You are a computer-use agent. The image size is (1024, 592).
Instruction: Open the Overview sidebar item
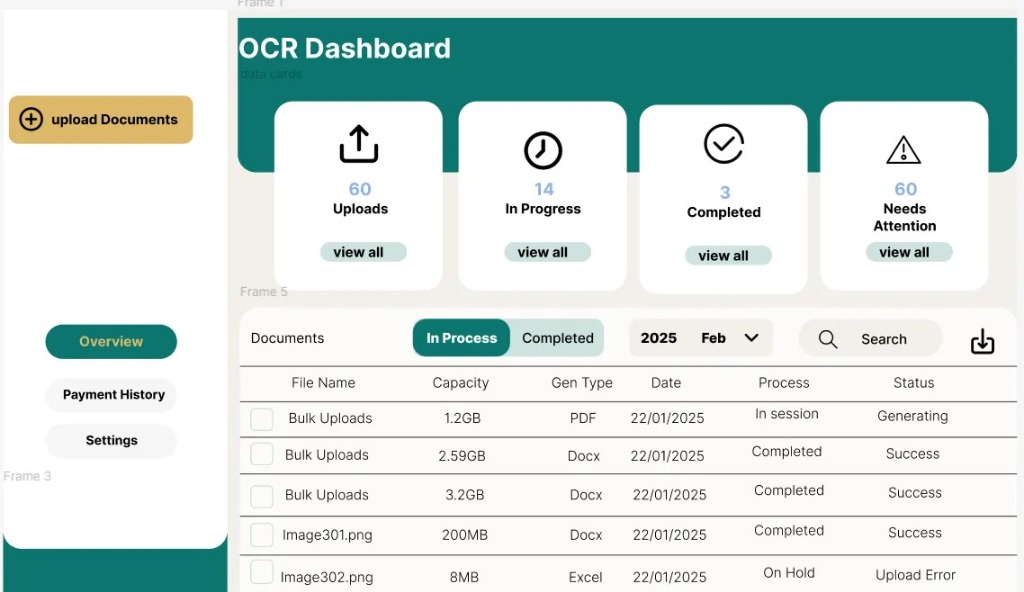(112, 342)
